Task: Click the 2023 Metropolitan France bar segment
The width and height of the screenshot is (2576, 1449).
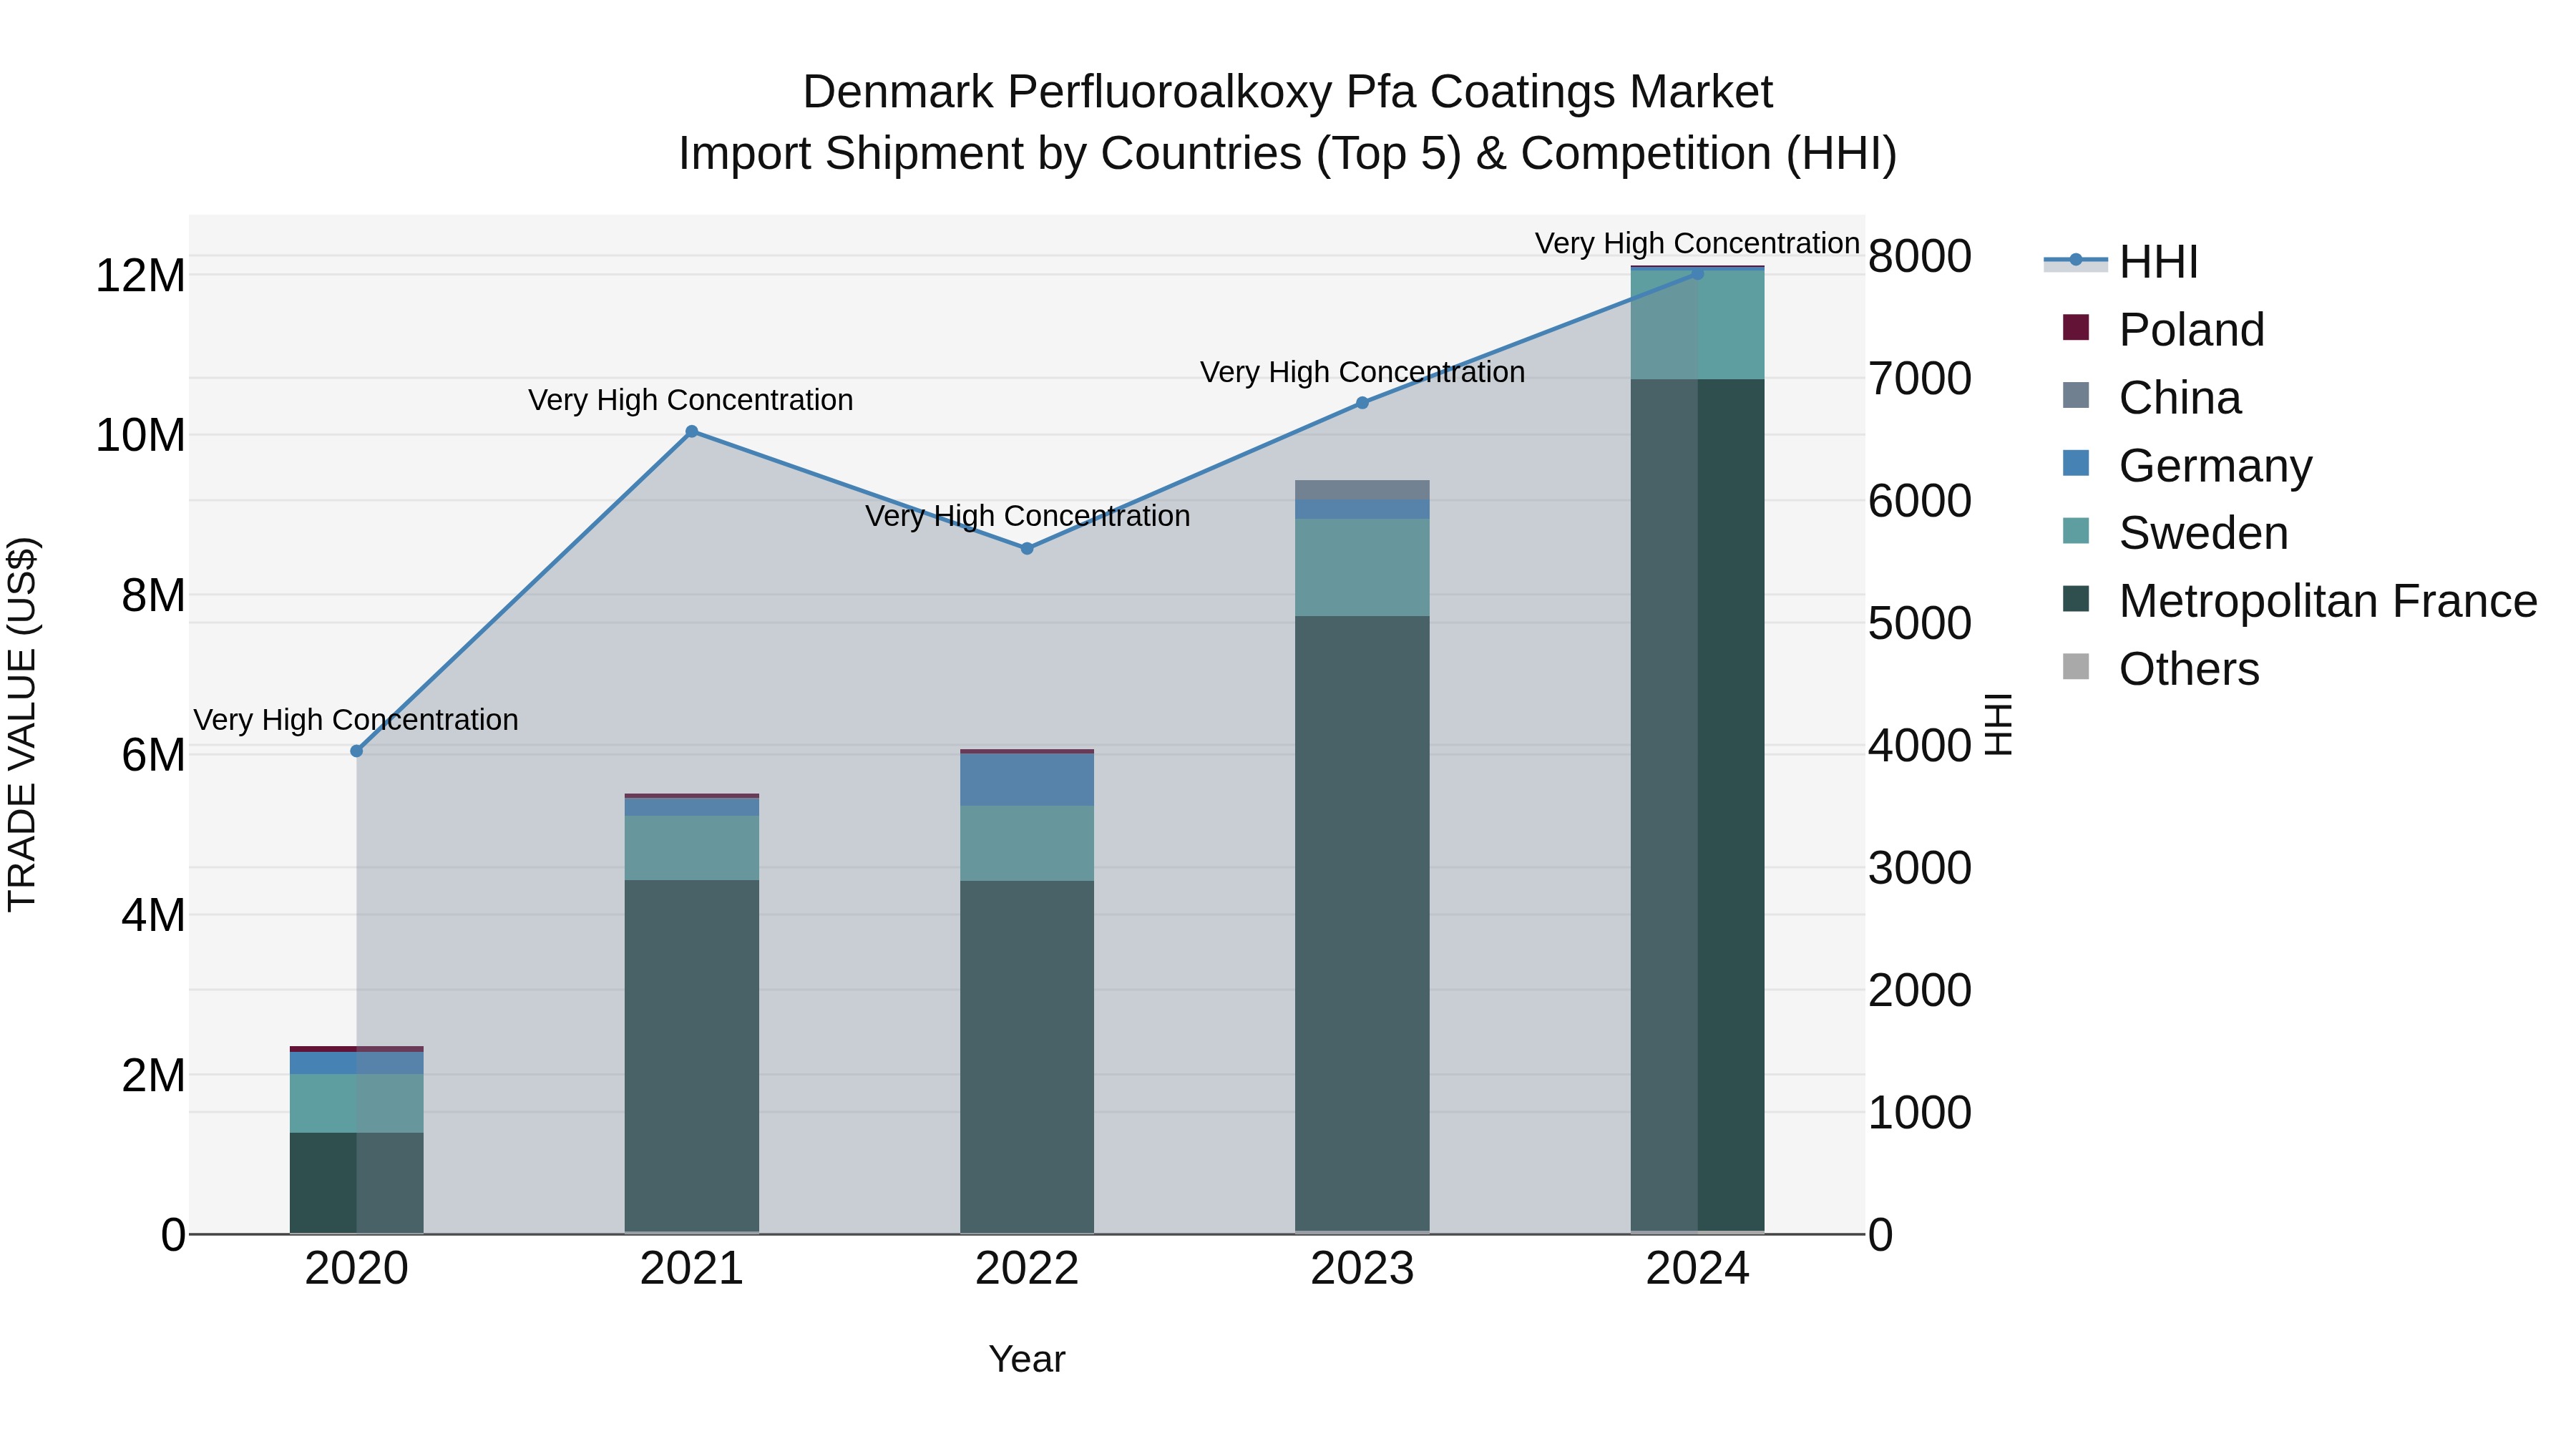Action: tap(1362, 923)
